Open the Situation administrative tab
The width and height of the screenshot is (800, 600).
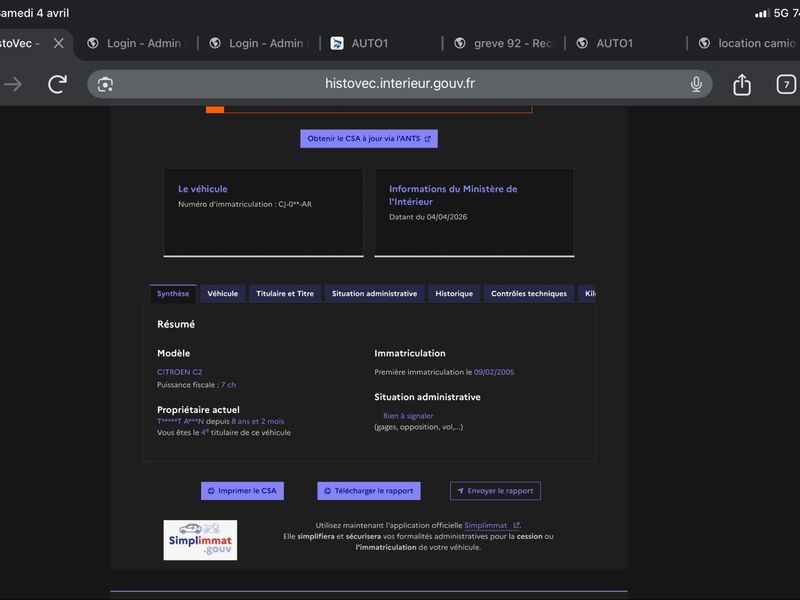click(x=374, y=294)
